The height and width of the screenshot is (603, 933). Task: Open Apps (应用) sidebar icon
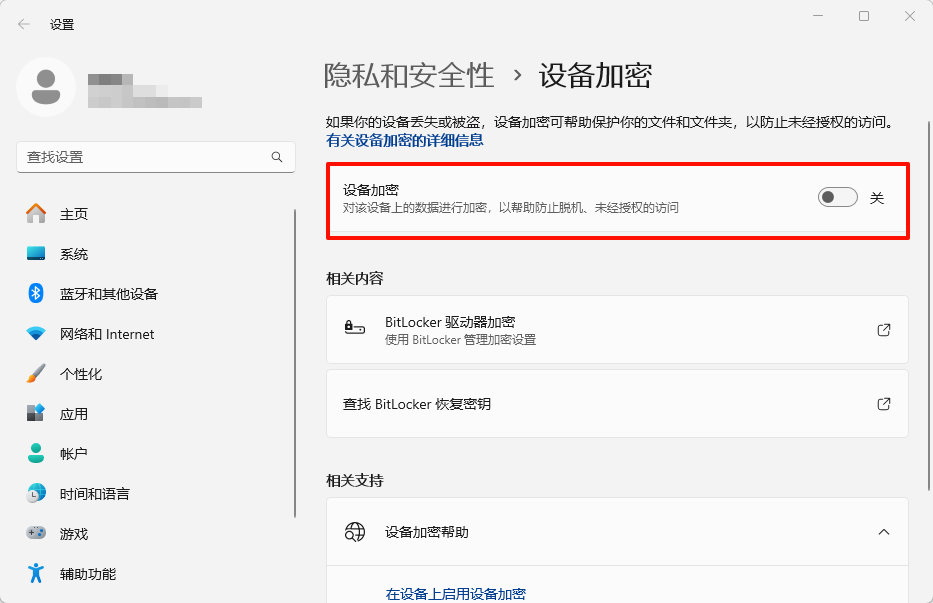(36, 414)
